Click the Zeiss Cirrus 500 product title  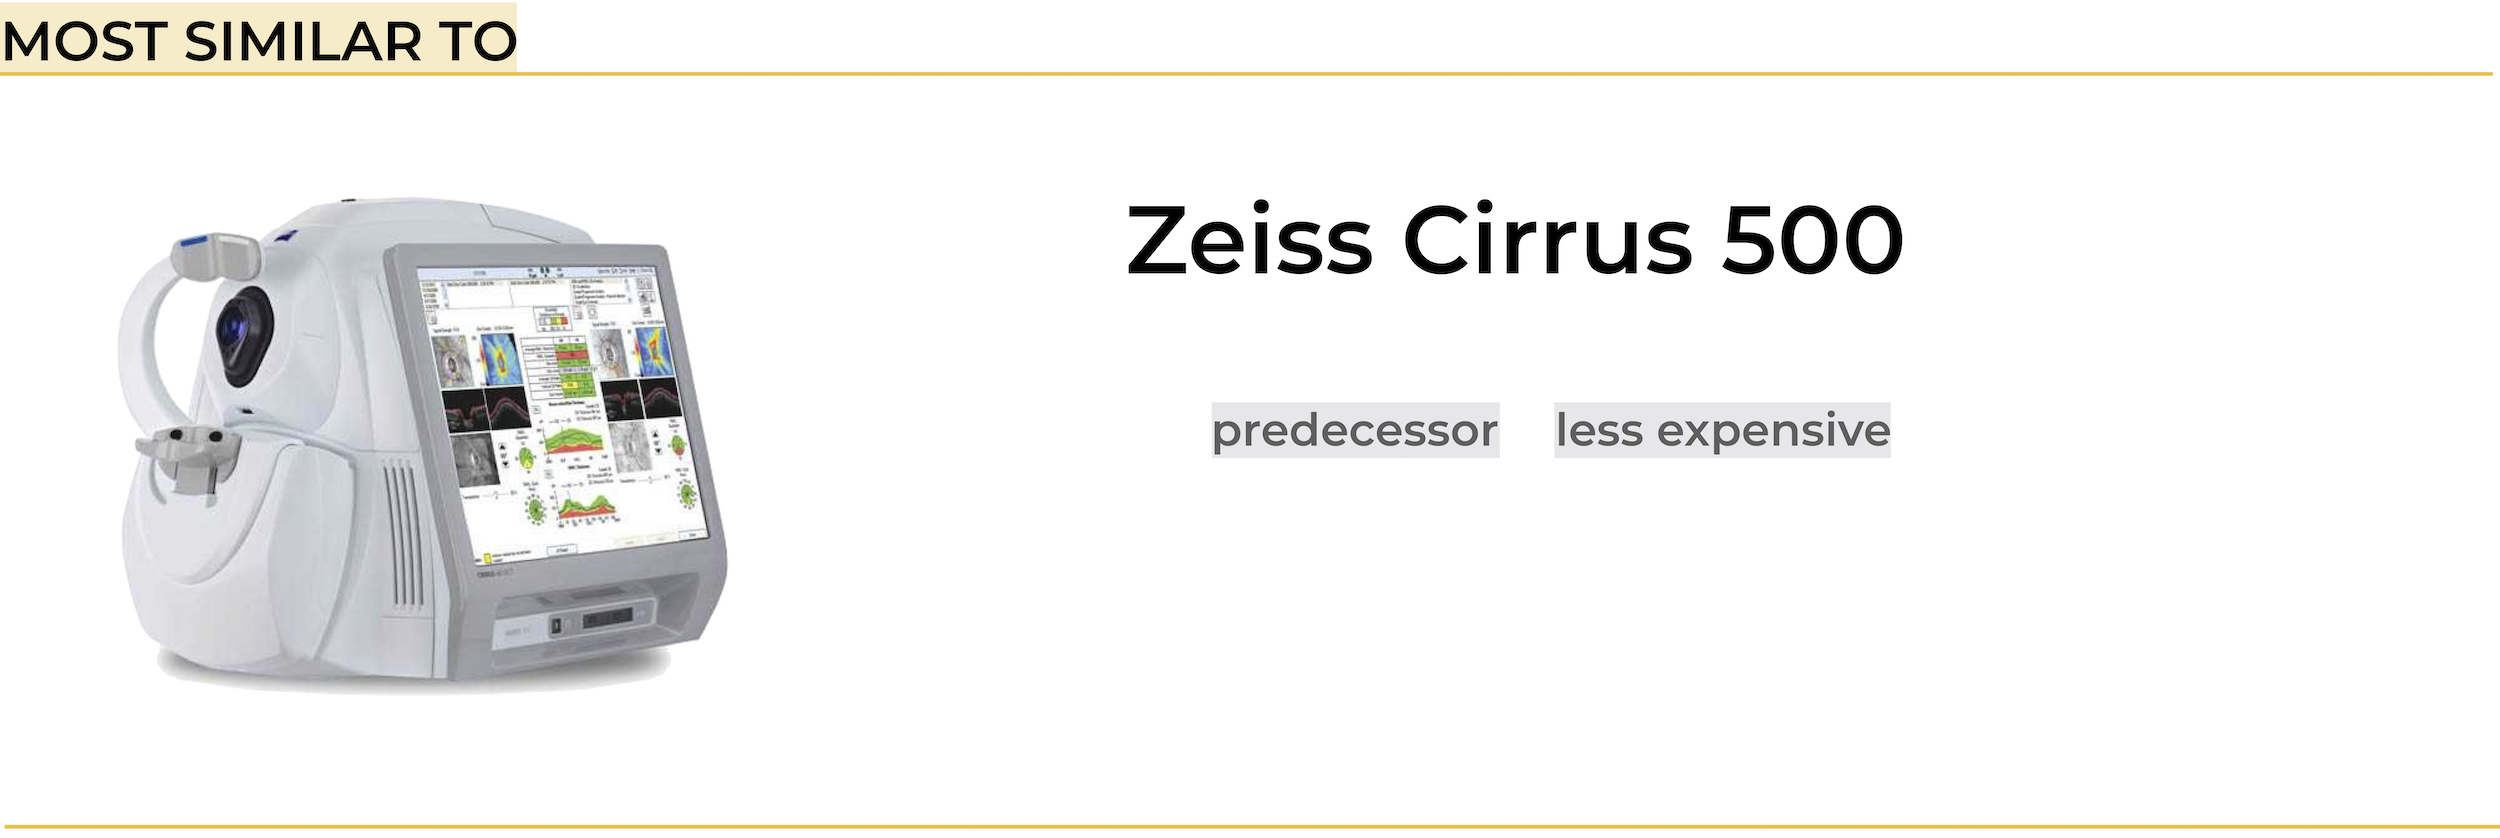click(x=1514, y=240)
